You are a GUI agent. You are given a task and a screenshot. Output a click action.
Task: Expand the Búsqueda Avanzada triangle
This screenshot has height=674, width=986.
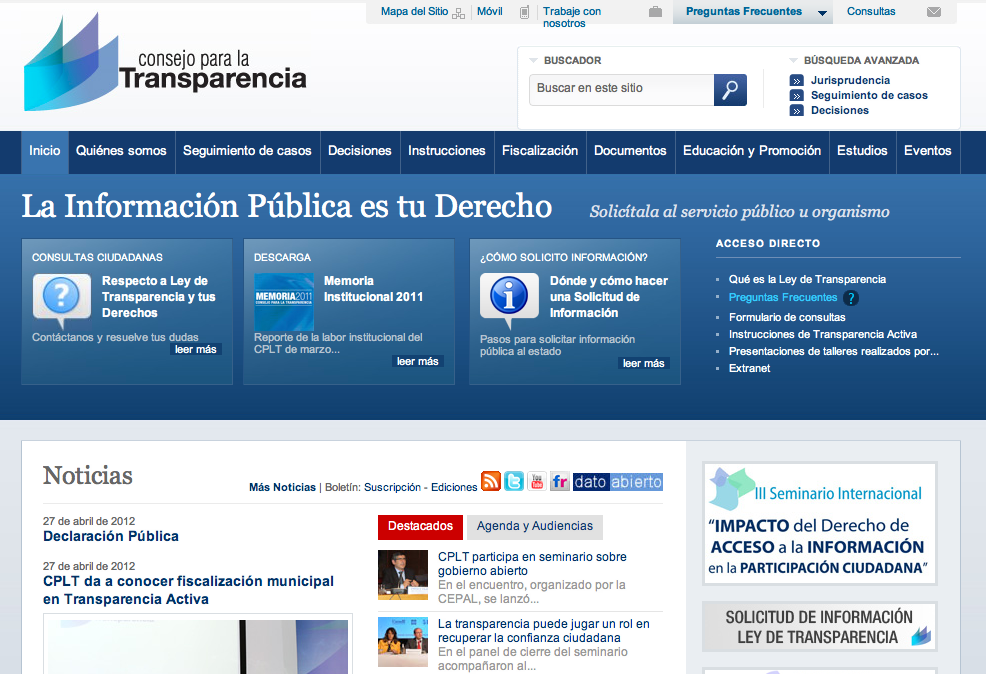click(x=794, y=61)
